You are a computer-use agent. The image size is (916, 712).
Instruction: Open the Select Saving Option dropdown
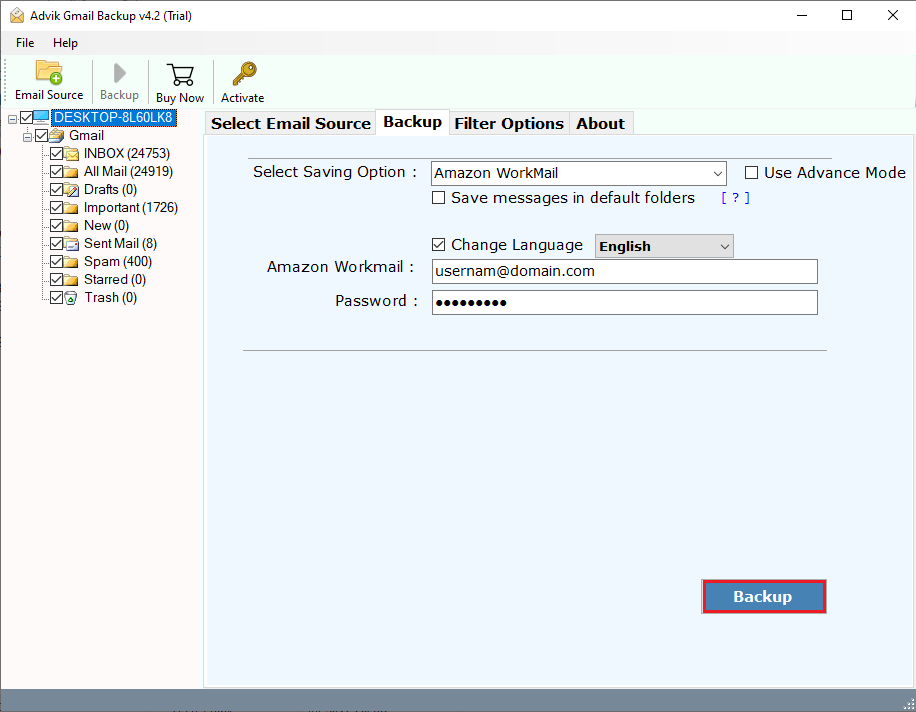click(x=578, y=173)
